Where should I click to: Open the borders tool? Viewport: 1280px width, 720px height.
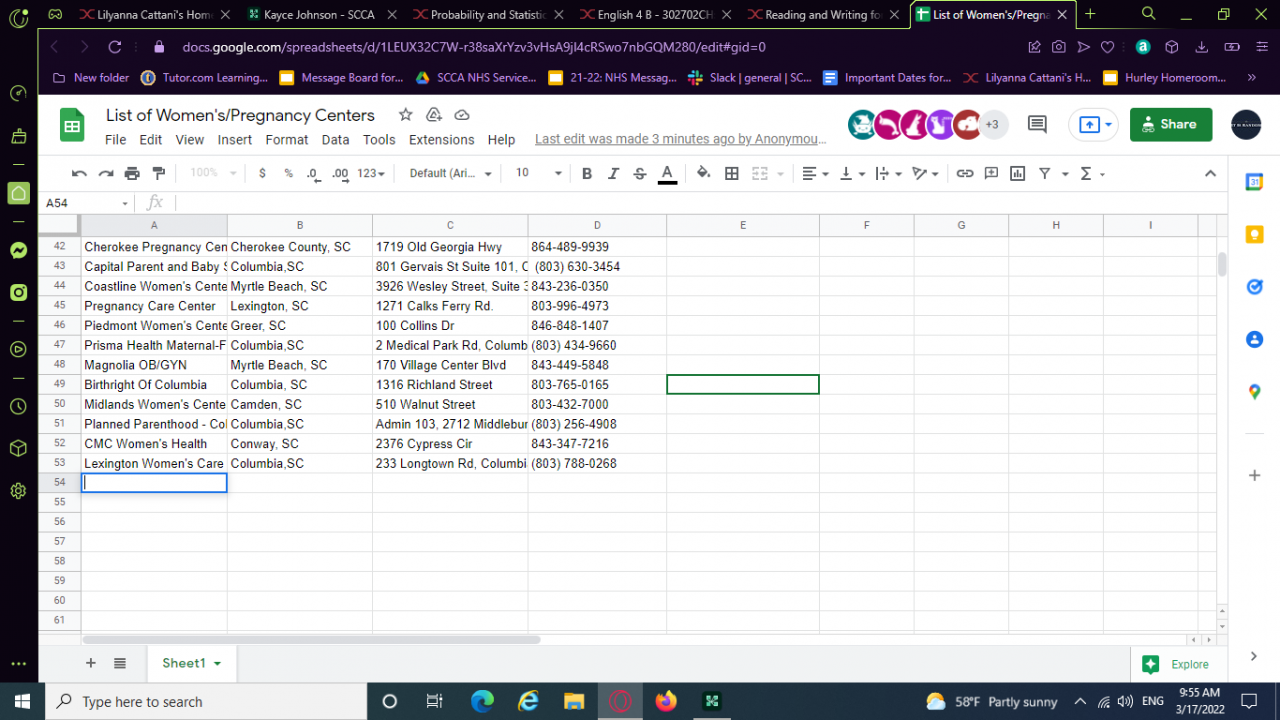732,173
